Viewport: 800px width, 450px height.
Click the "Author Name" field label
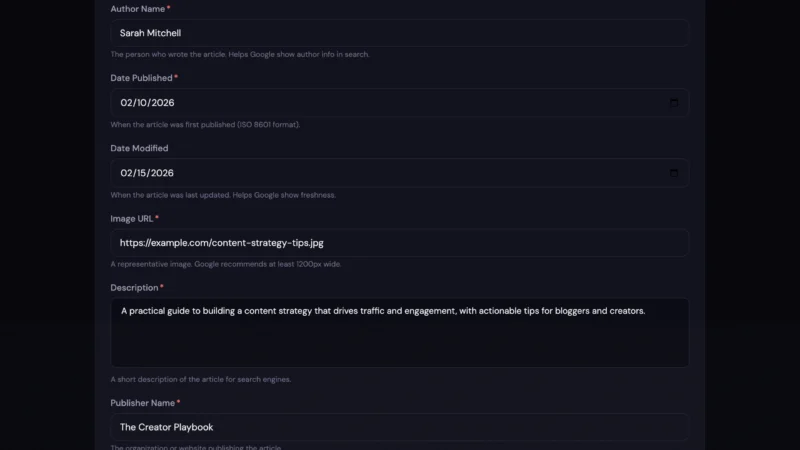click(138, 8)
